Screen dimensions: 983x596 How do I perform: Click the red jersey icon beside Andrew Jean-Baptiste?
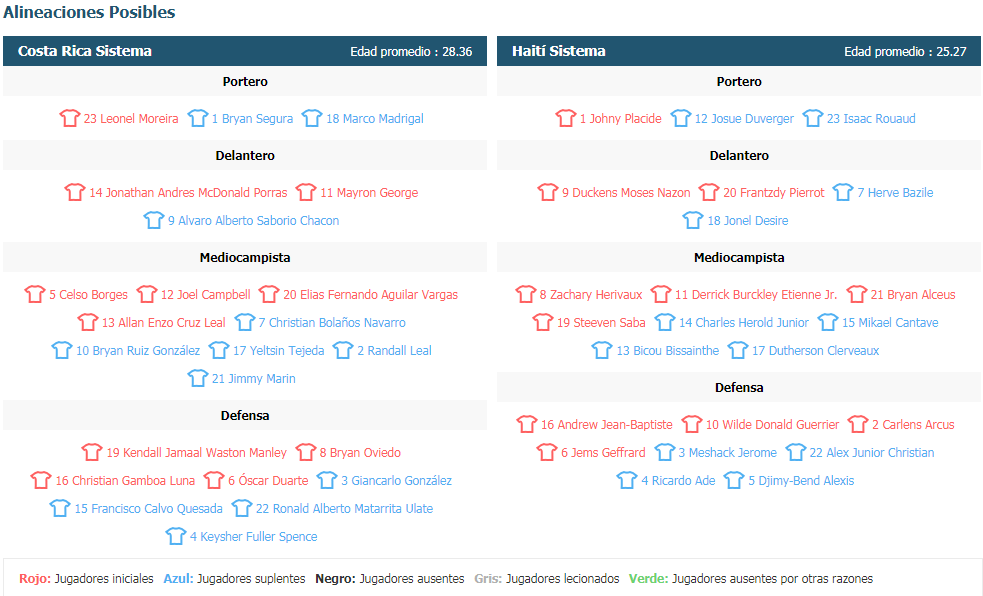pyautogui.click(x=527, y=424)
